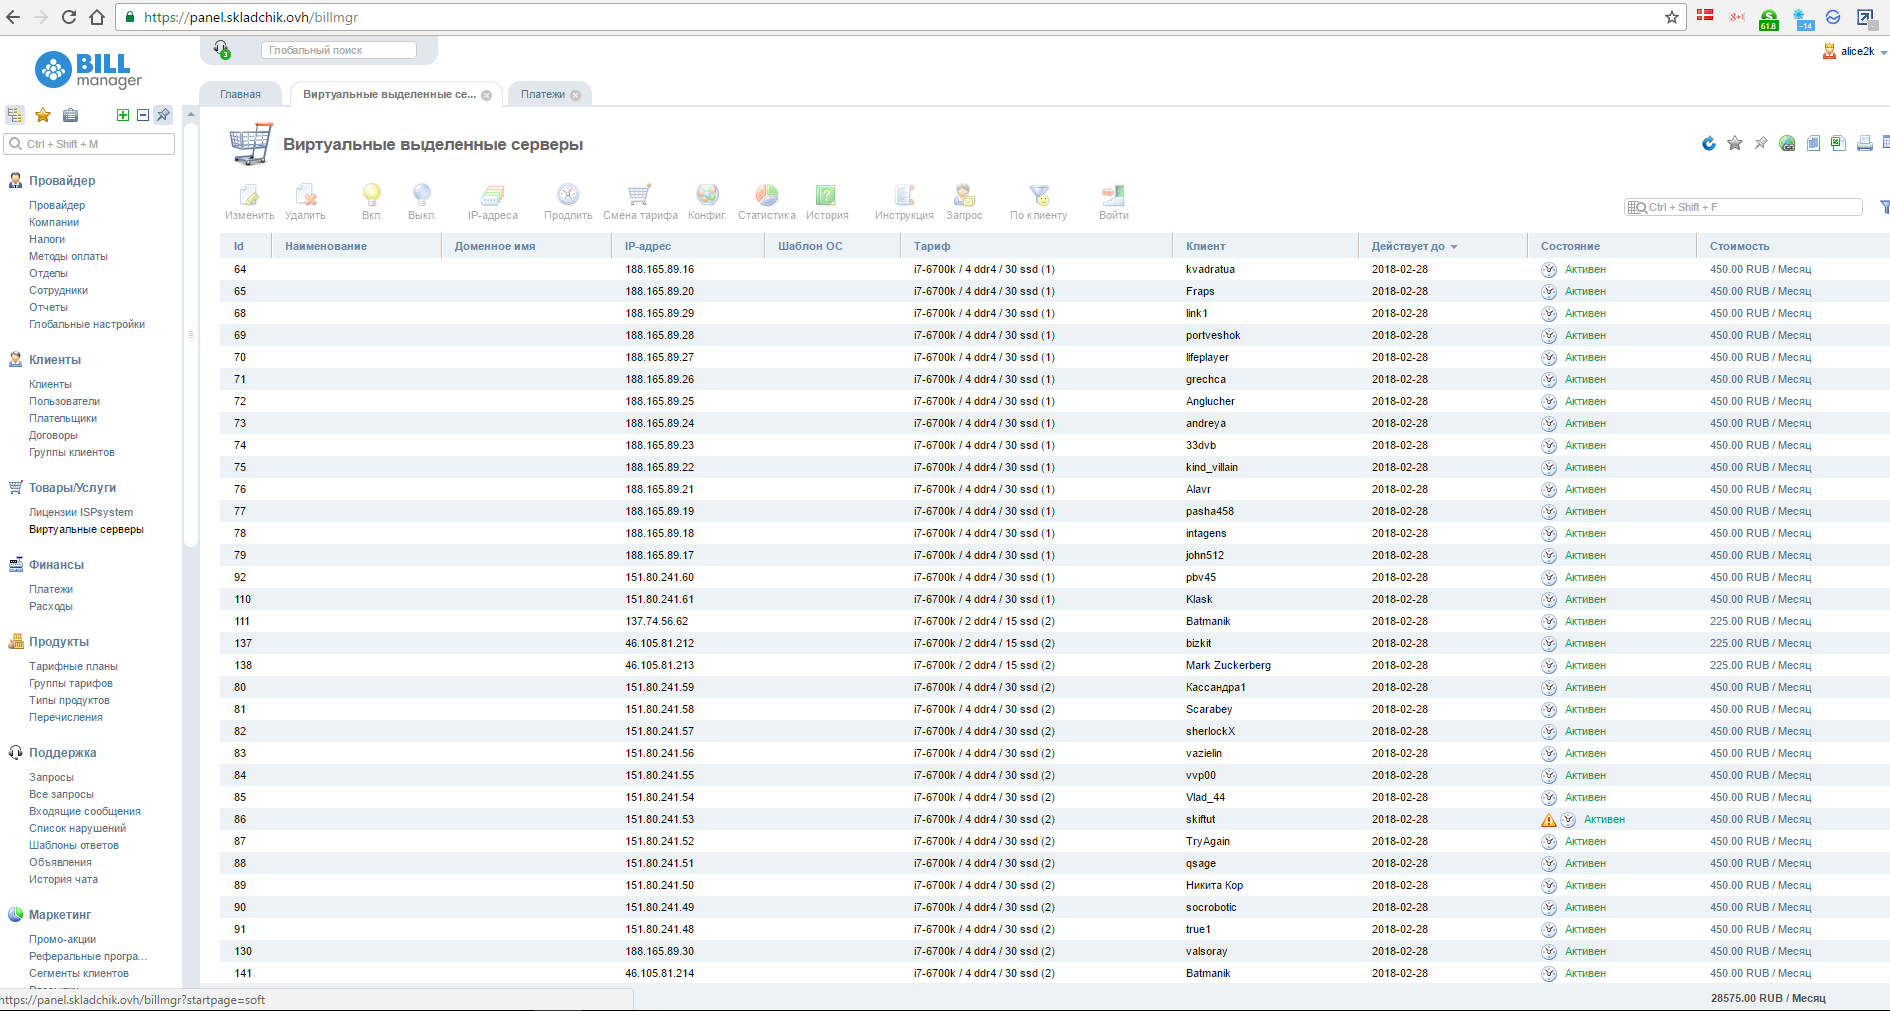Screen dimensions: 1890x1011
Task: Click the print icon in the page header
Action: point(1864,144)
